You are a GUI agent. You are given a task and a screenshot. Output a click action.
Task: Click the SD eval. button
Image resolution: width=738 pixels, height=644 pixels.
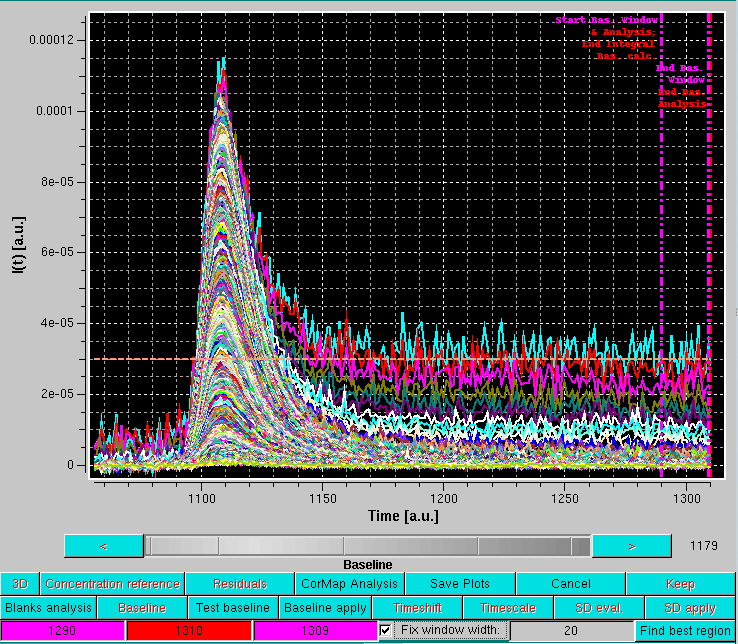click(597, 608)
